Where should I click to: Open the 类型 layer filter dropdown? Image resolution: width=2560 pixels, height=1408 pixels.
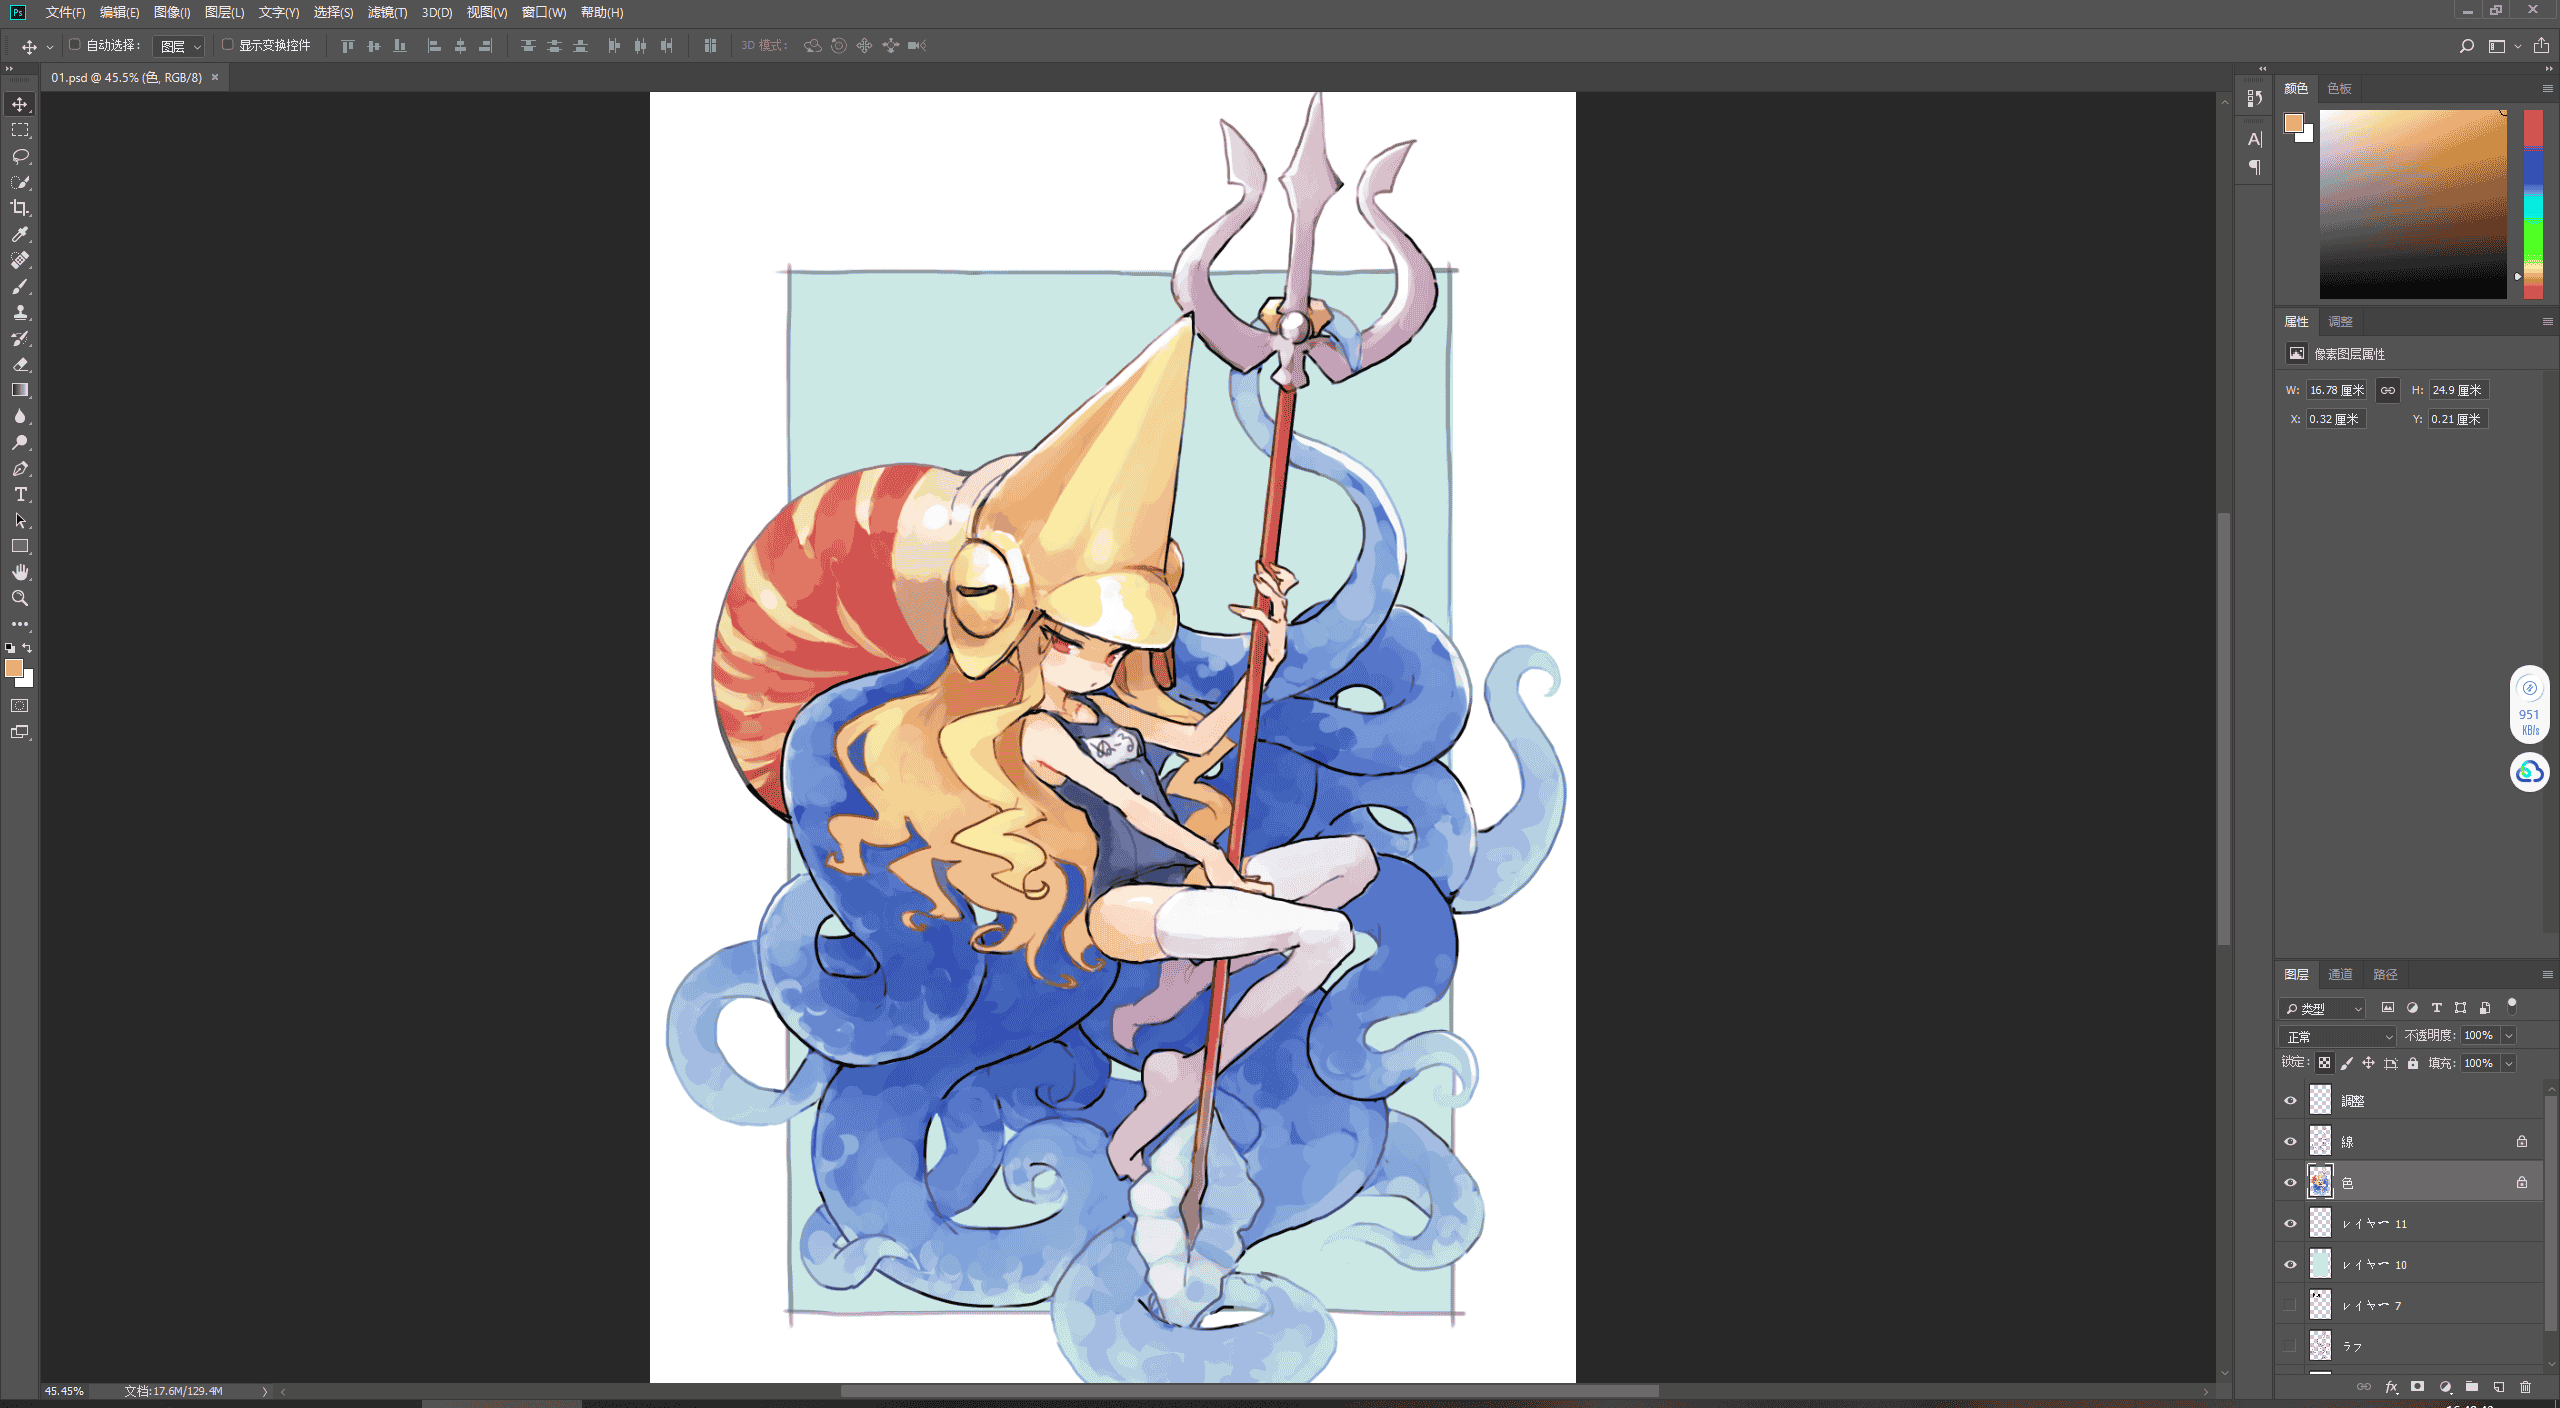[2322, 1008]
